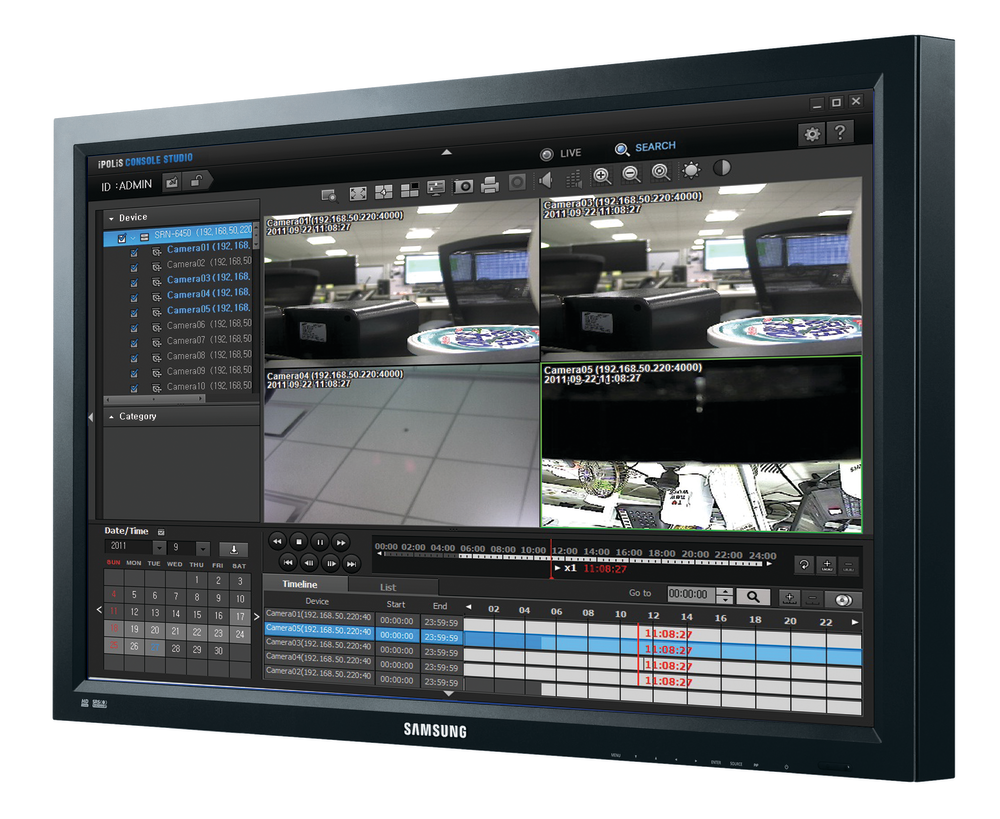Viewport: 1000px width, 819px height.
Task: Uncheck the Camera02 checkbox
Action: click(x=133, y=264)
